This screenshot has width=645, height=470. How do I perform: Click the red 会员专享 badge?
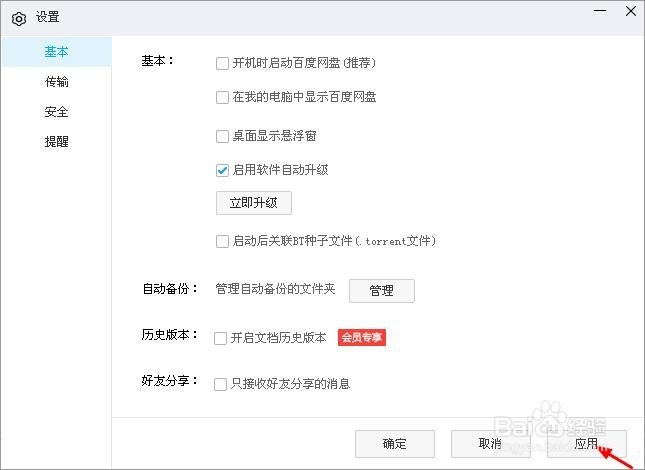pos(361,338)
